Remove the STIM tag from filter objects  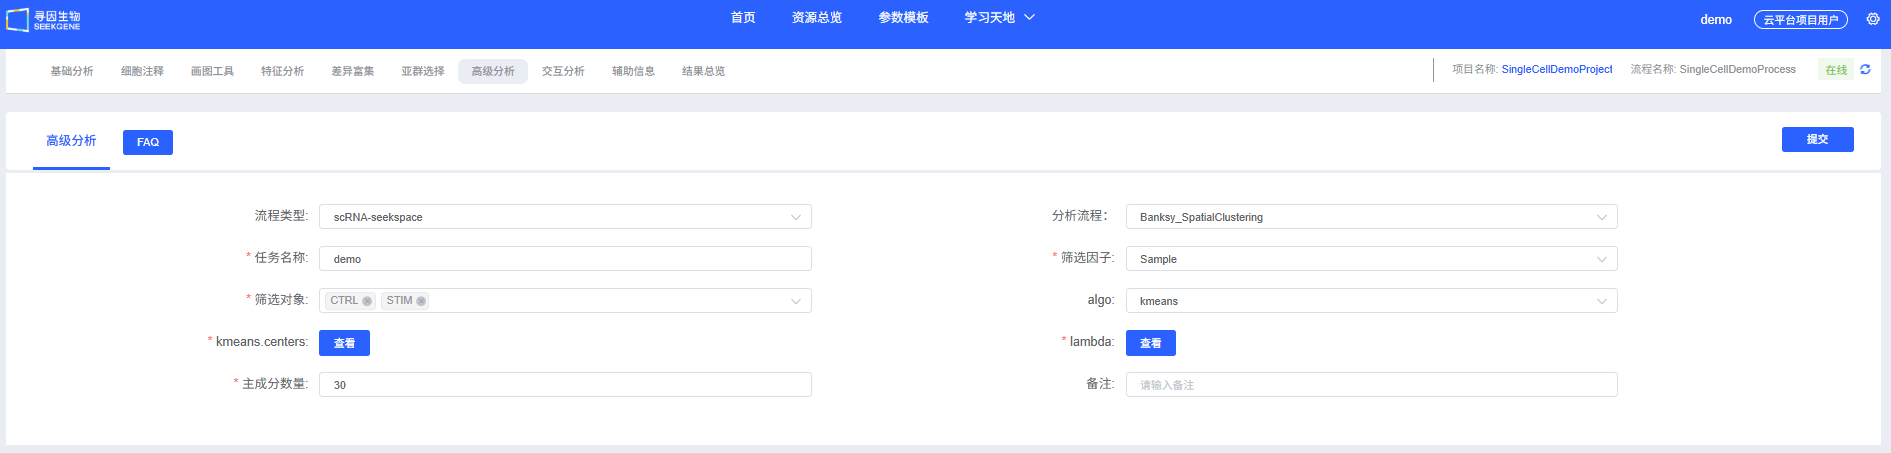point(421,301)
